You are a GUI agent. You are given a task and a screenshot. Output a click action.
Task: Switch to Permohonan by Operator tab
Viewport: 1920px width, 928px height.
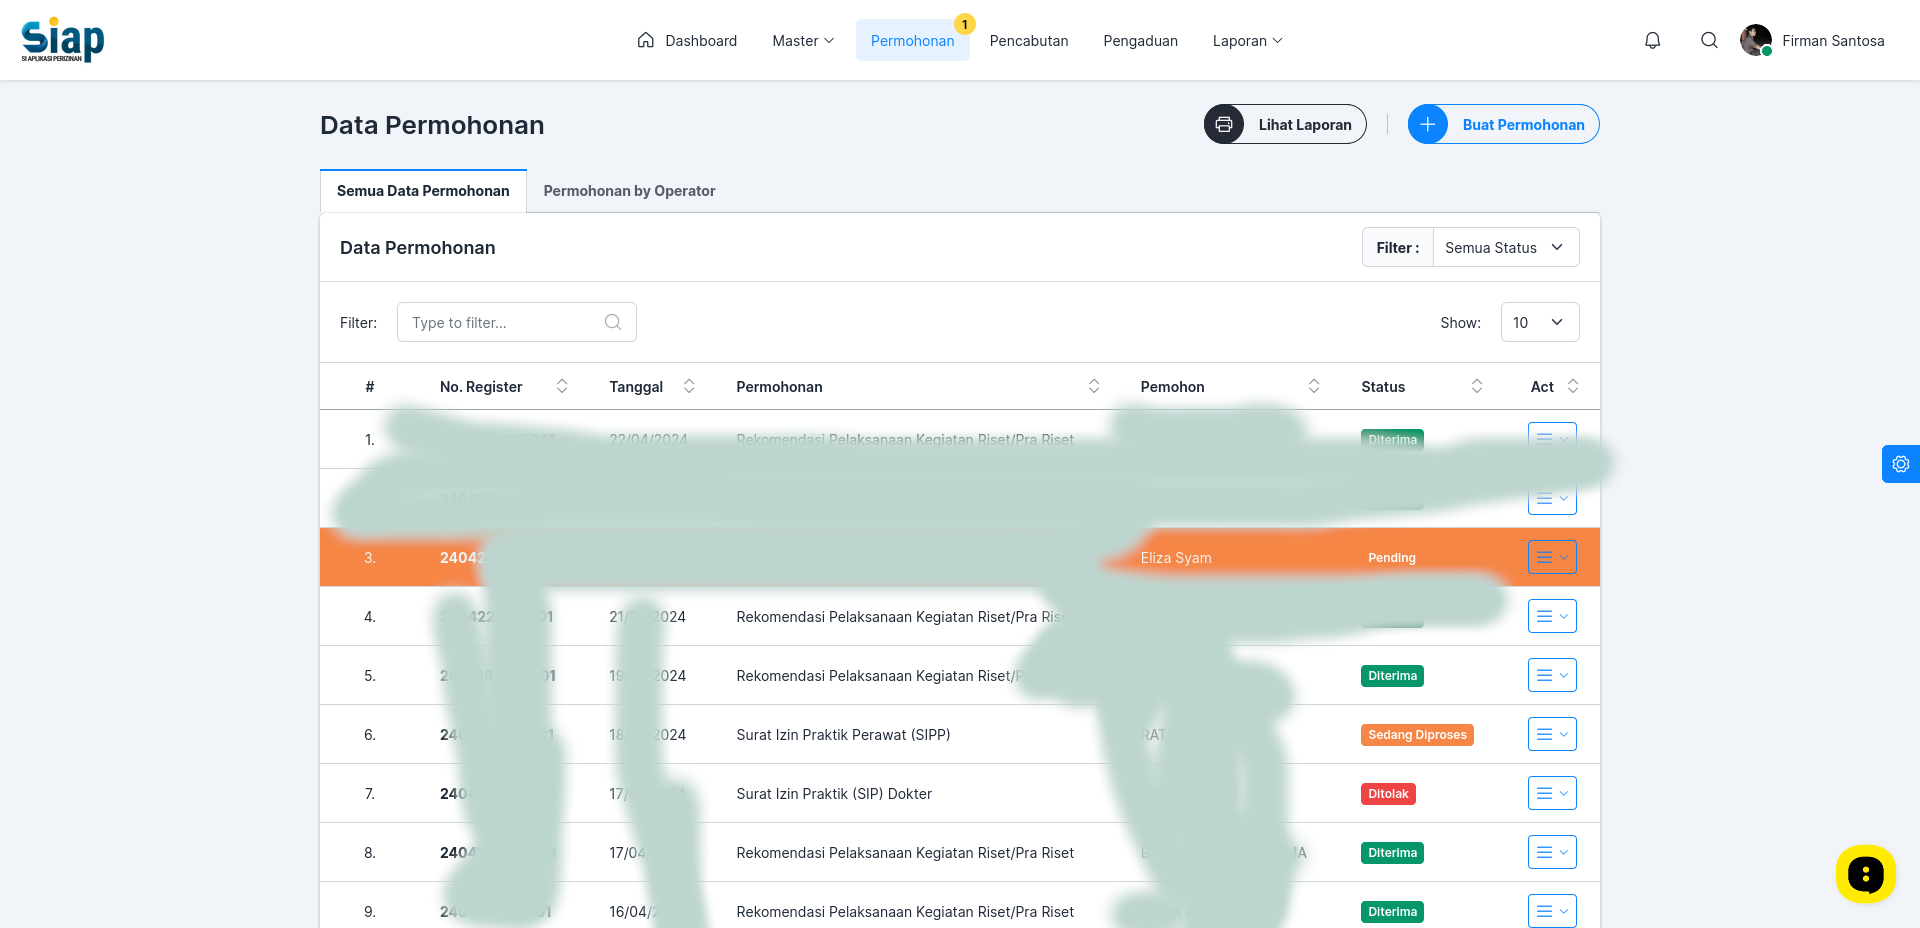(629, 191)
